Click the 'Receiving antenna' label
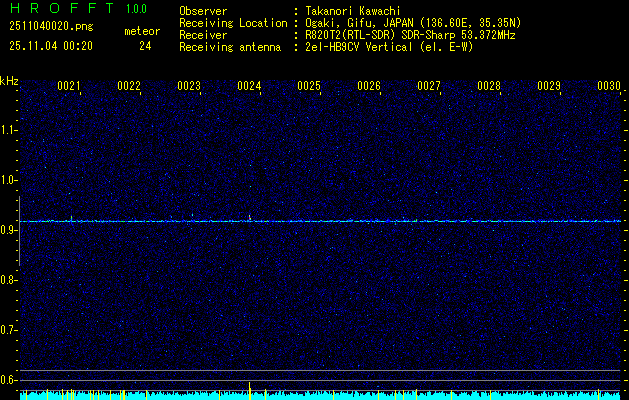Screen dimensions: 629x400 coord(230,47)
